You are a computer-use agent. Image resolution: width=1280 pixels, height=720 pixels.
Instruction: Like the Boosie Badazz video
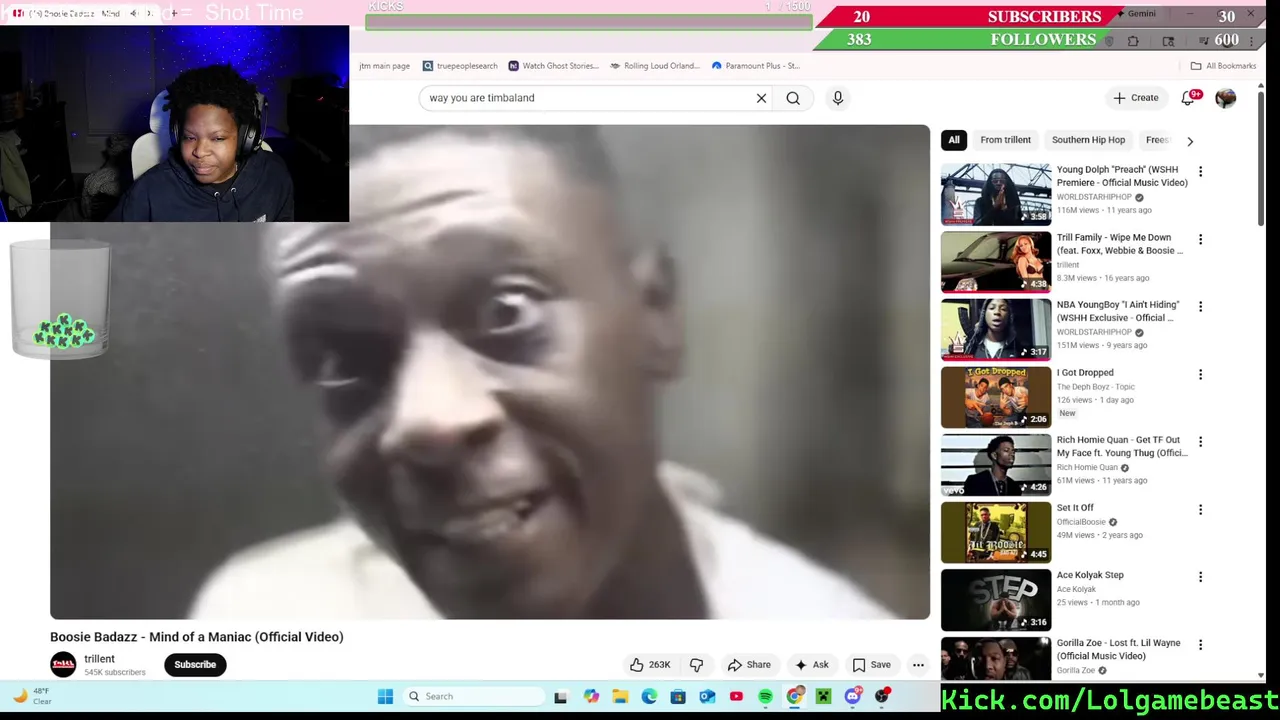650,664
